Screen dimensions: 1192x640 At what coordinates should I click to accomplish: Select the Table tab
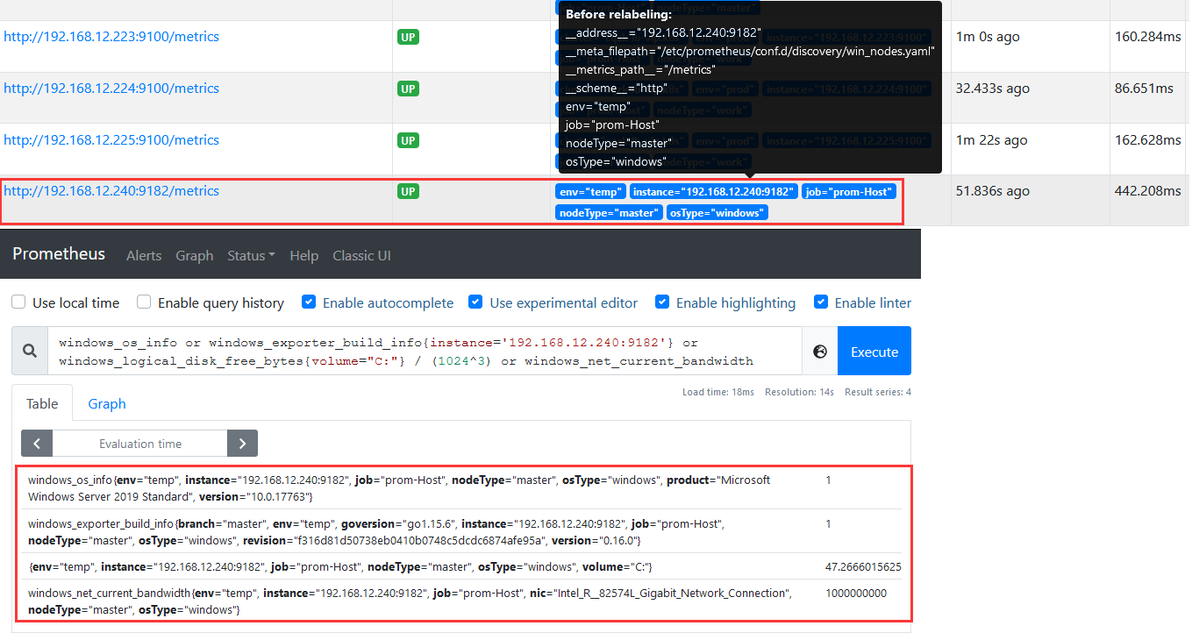click(42, 404)
